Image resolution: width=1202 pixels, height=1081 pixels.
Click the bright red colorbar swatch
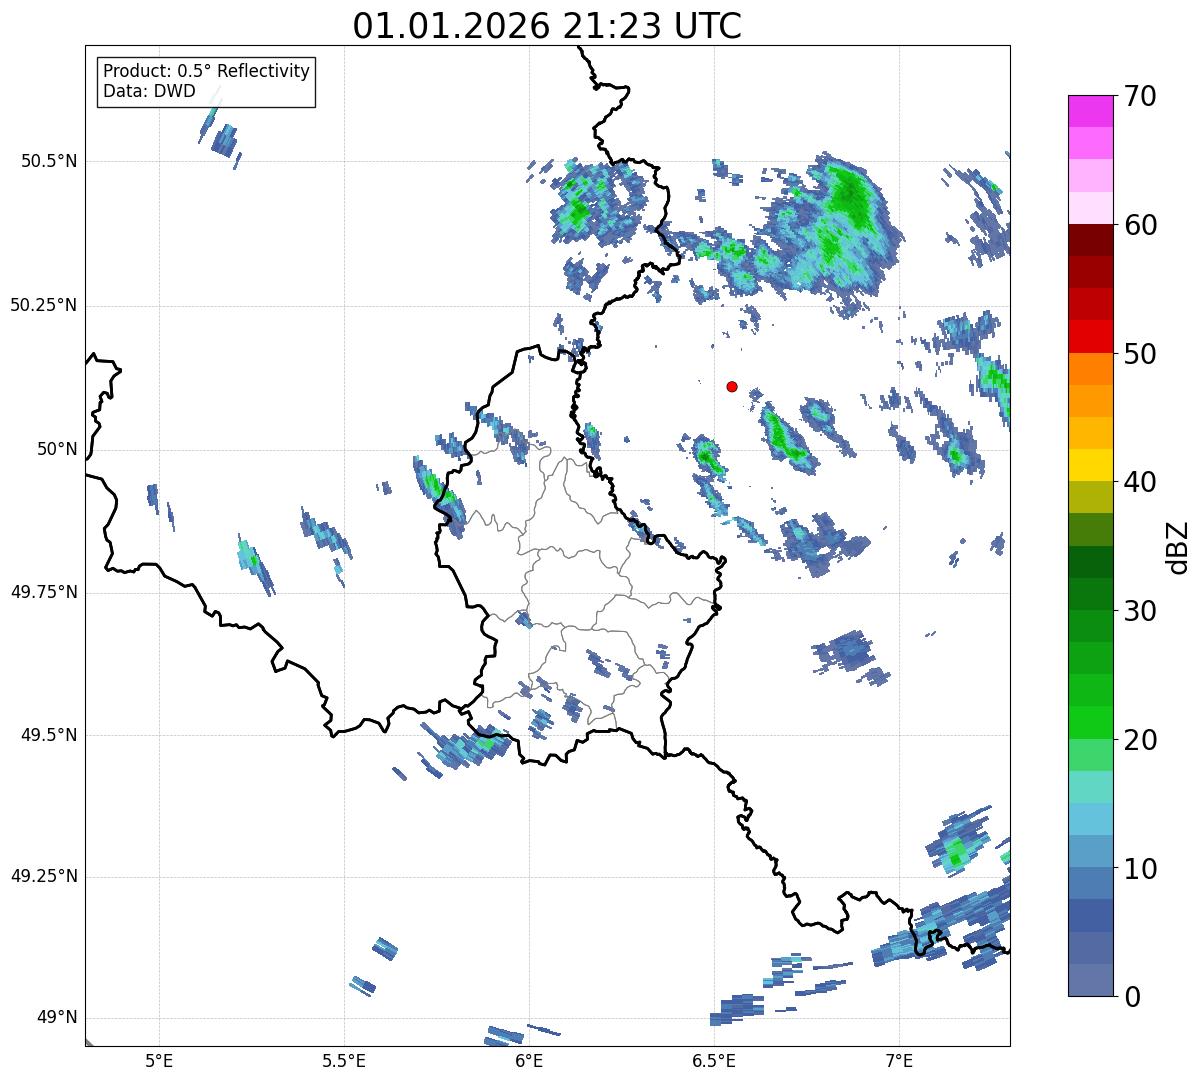coord(1090,336)
